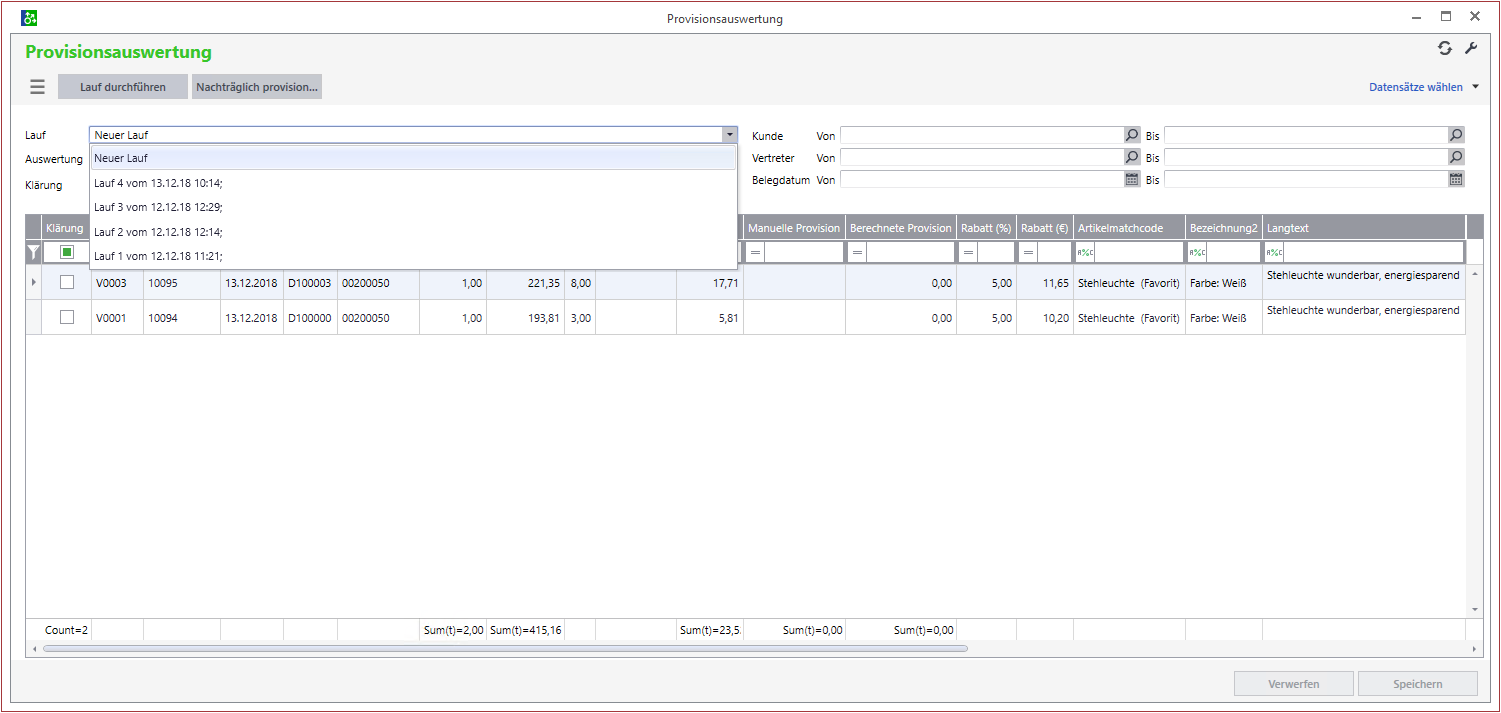
Task: Open the hamburger menu icon
Action: 37,87
